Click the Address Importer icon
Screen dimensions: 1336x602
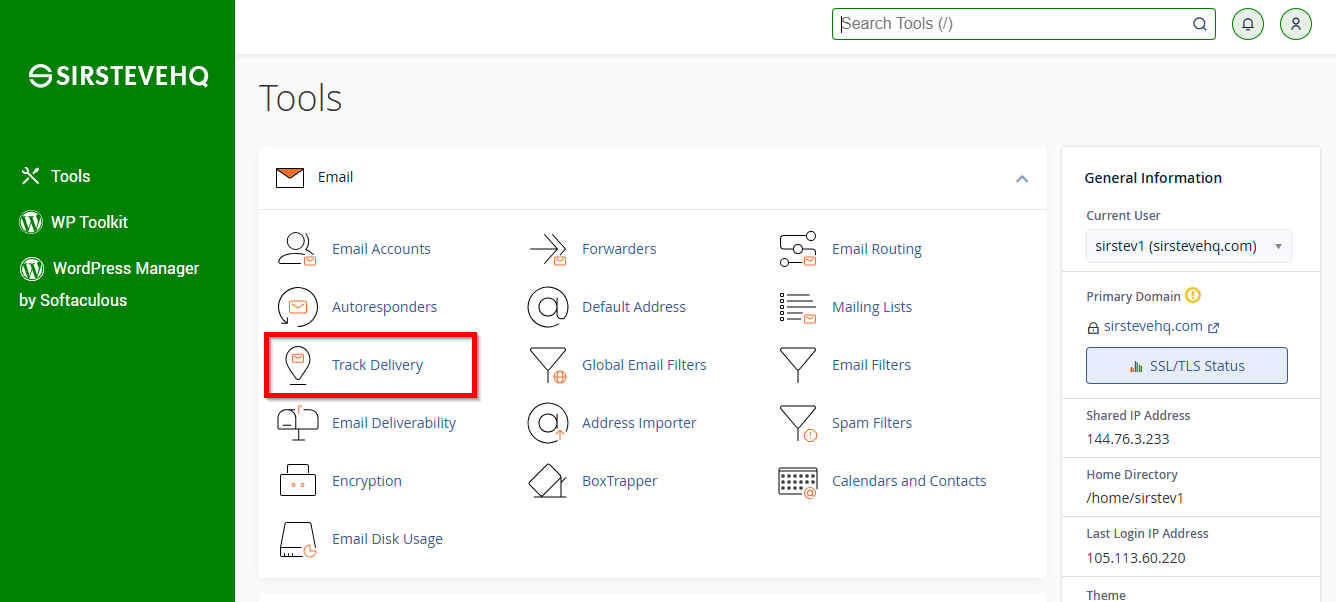pyautogui.click(x=547, y=423)
